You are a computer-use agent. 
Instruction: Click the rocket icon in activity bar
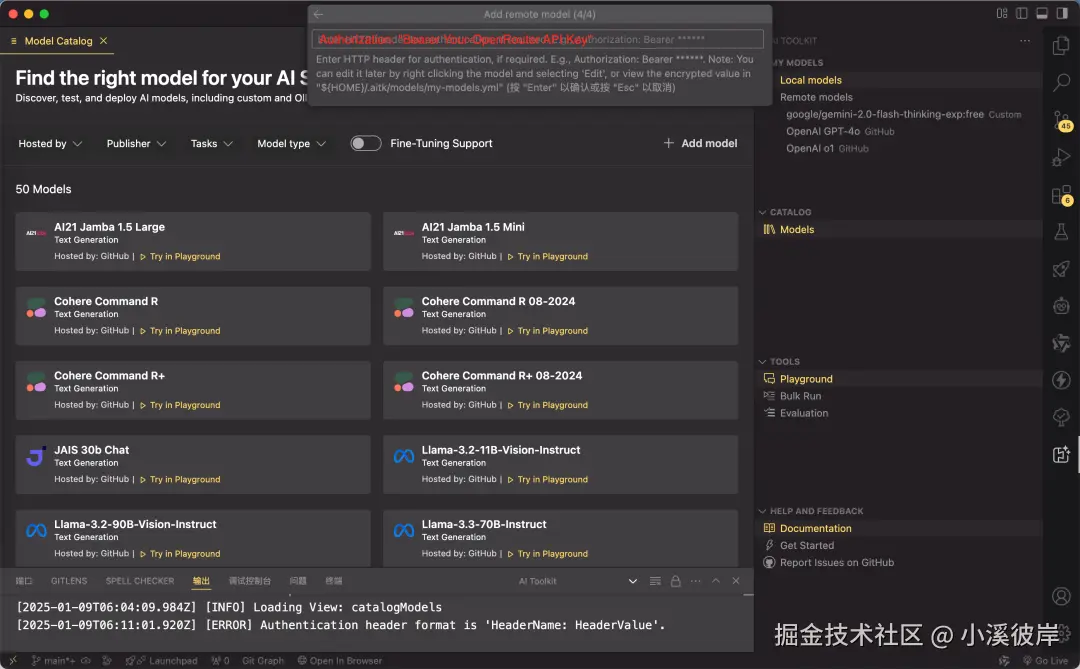click(x=1061, y=269)
